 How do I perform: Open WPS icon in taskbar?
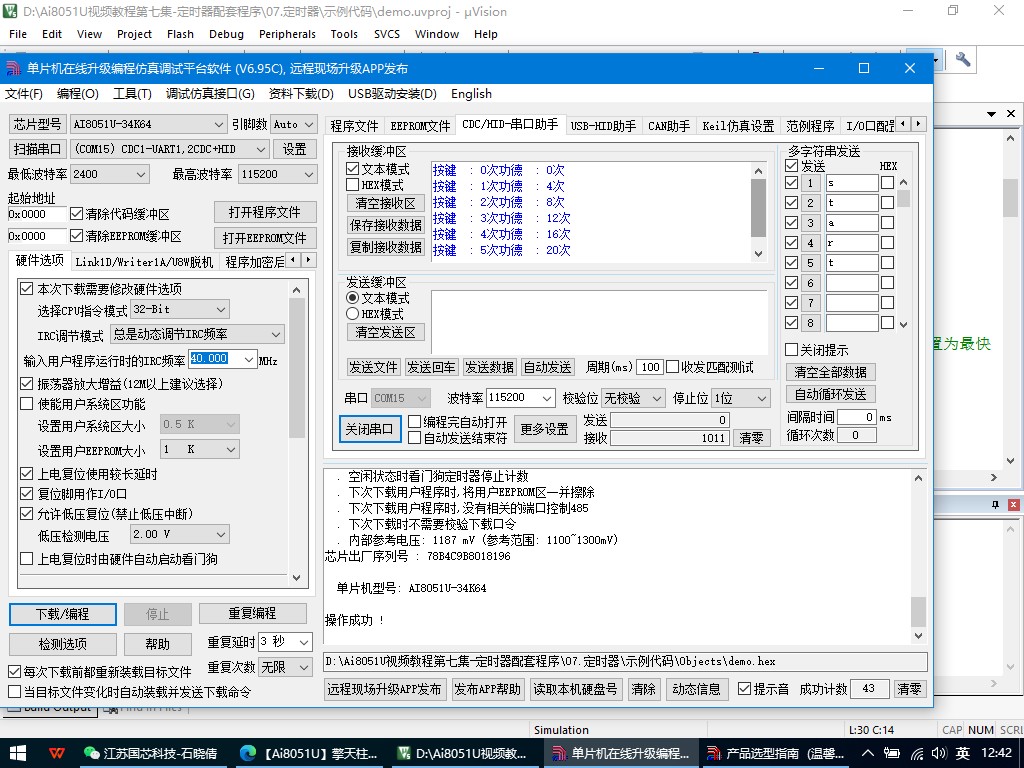pyautogui.click(x=57, y=752)
